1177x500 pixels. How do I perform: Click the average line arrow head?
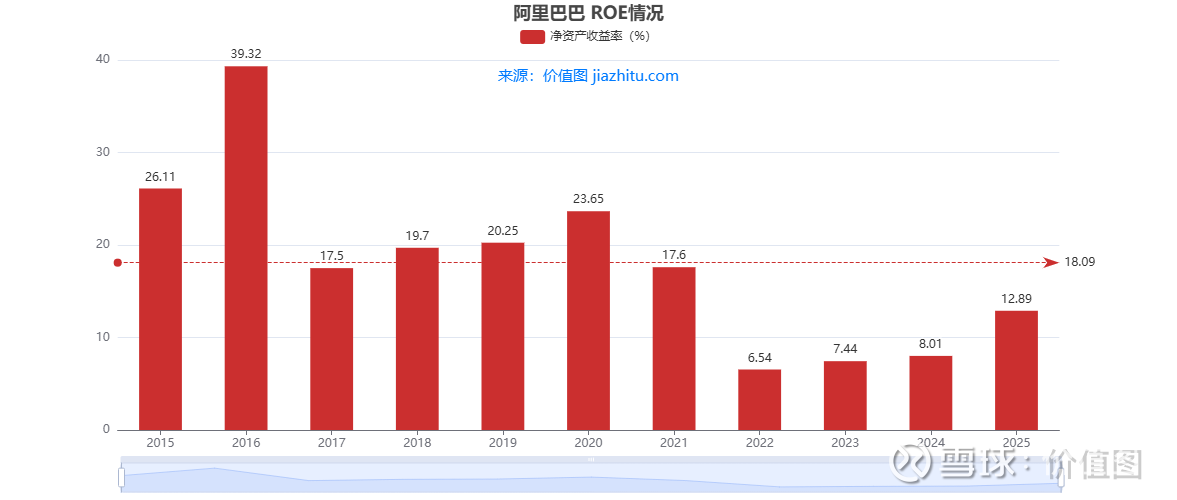tap(1052, 262)
